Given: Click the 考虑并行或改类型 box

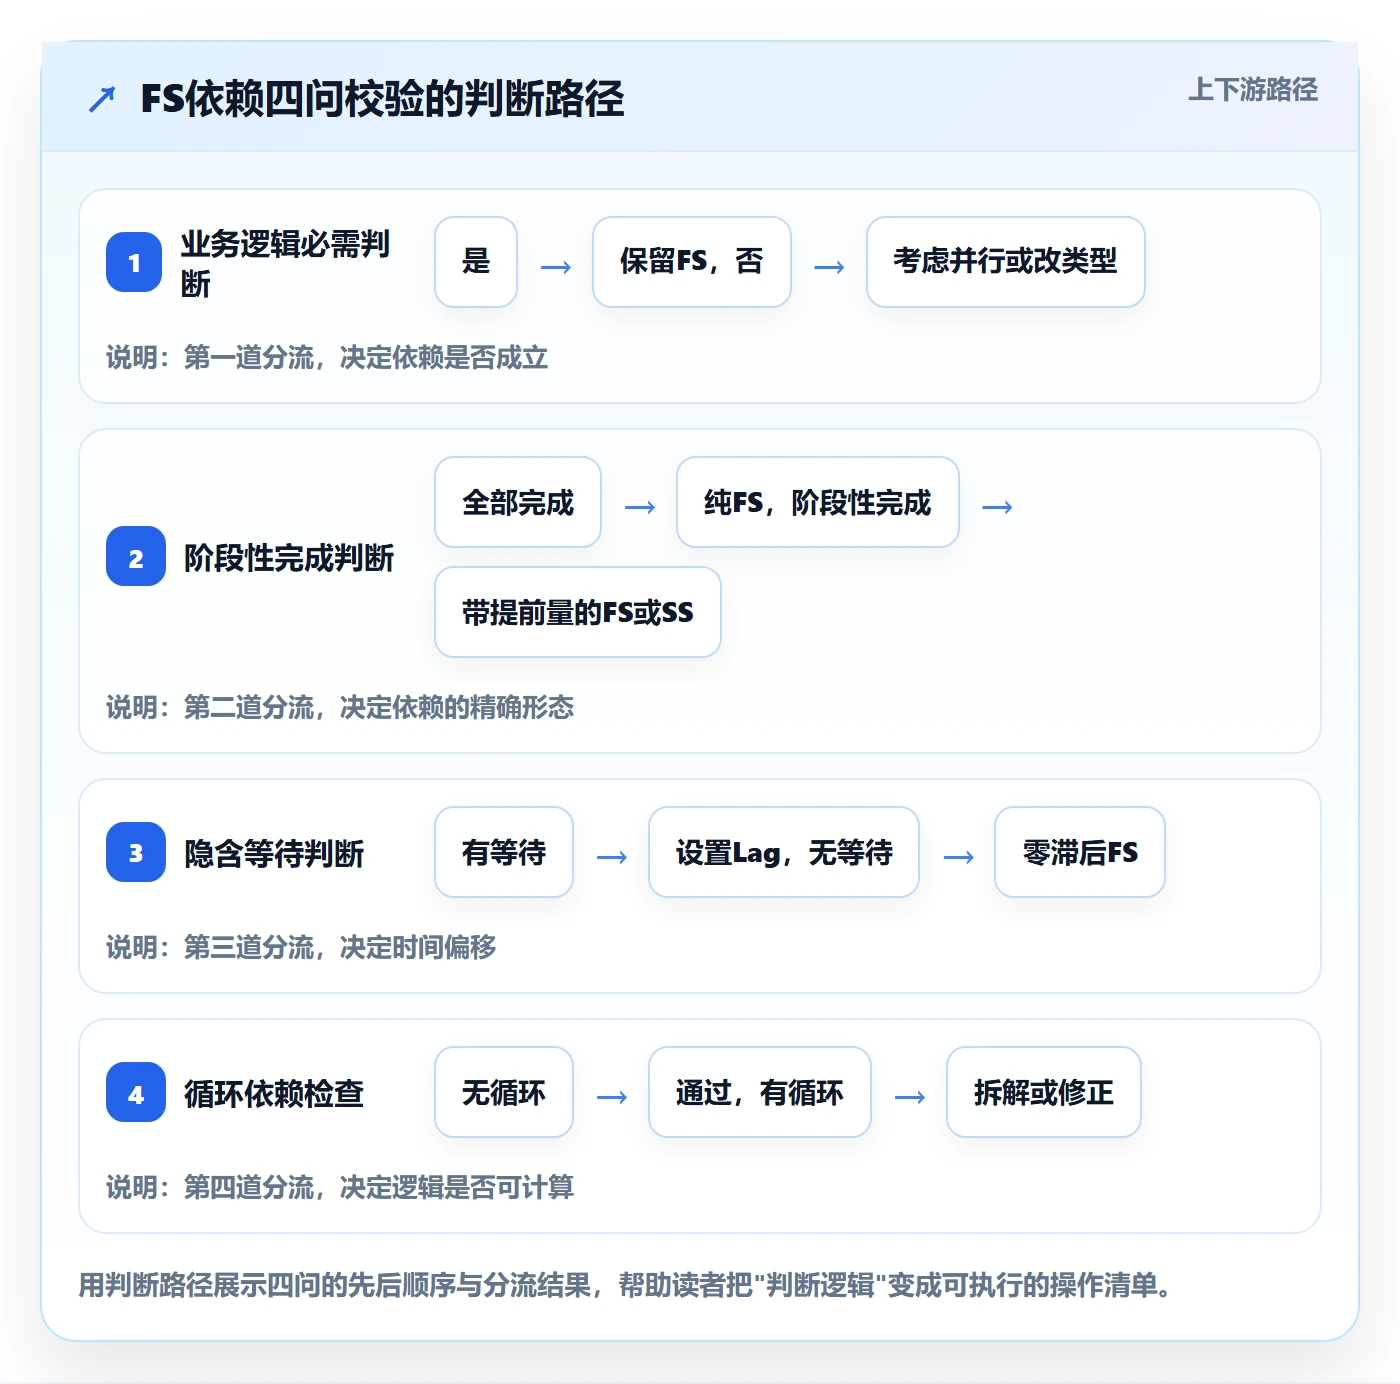Looking at the screenshot, I should pos(1006,262).
